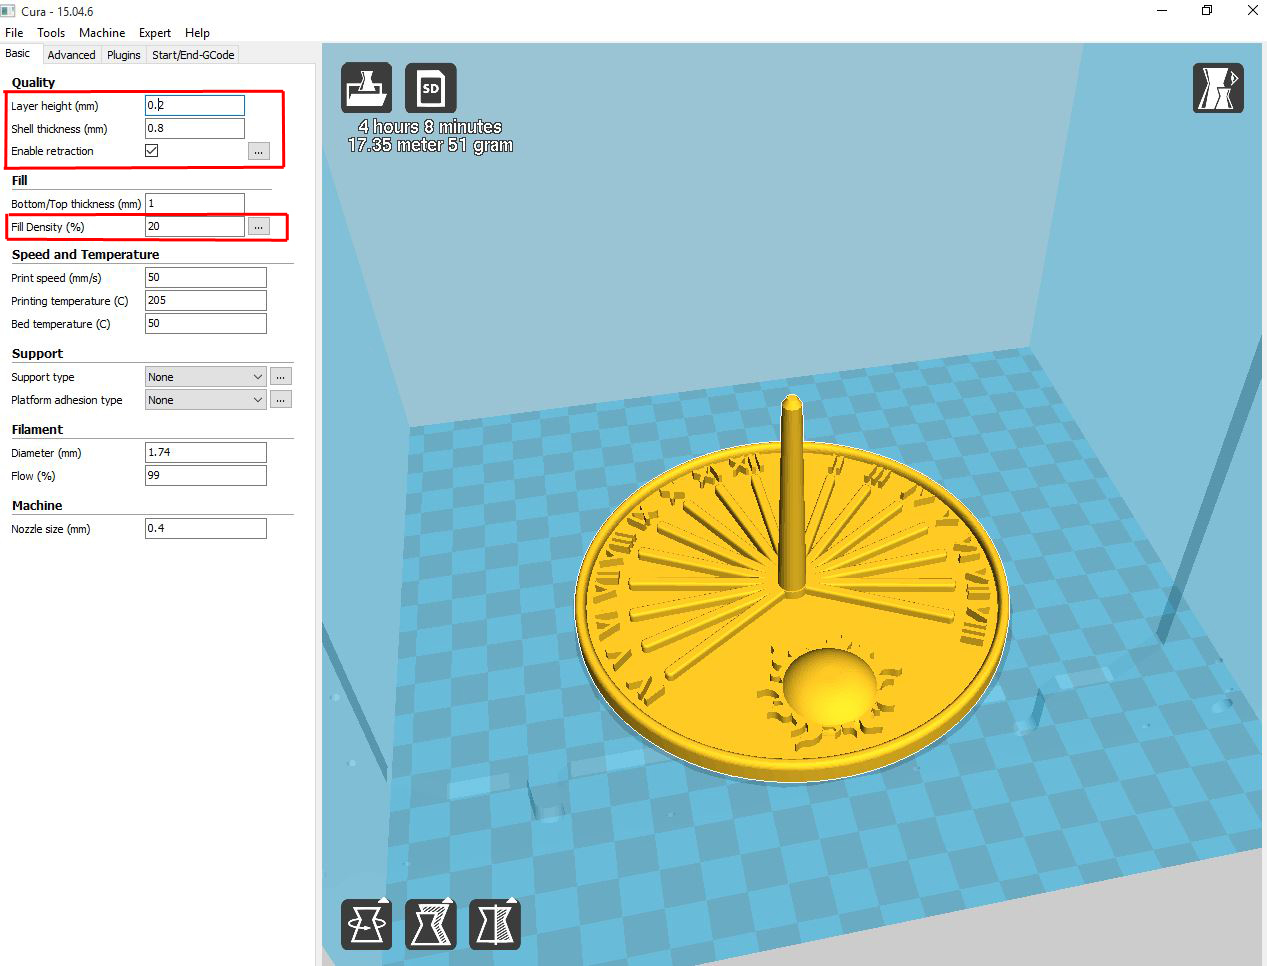The image size is (1267, 966).
Task: Save the toolpath to SD card
Action: [430, 87]
